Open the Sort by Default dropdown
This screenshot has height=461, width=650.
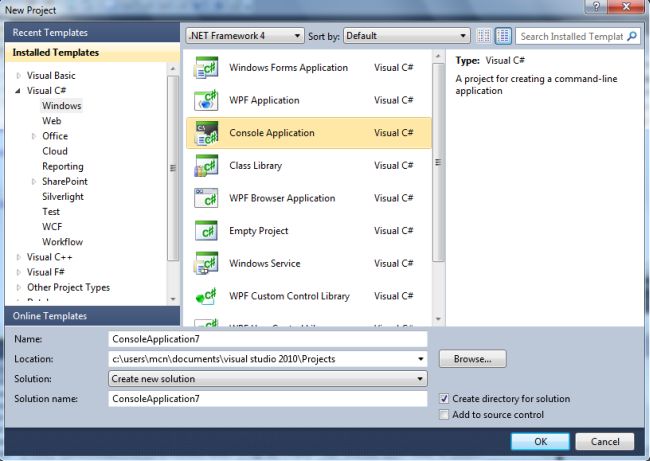coord(407,36)
